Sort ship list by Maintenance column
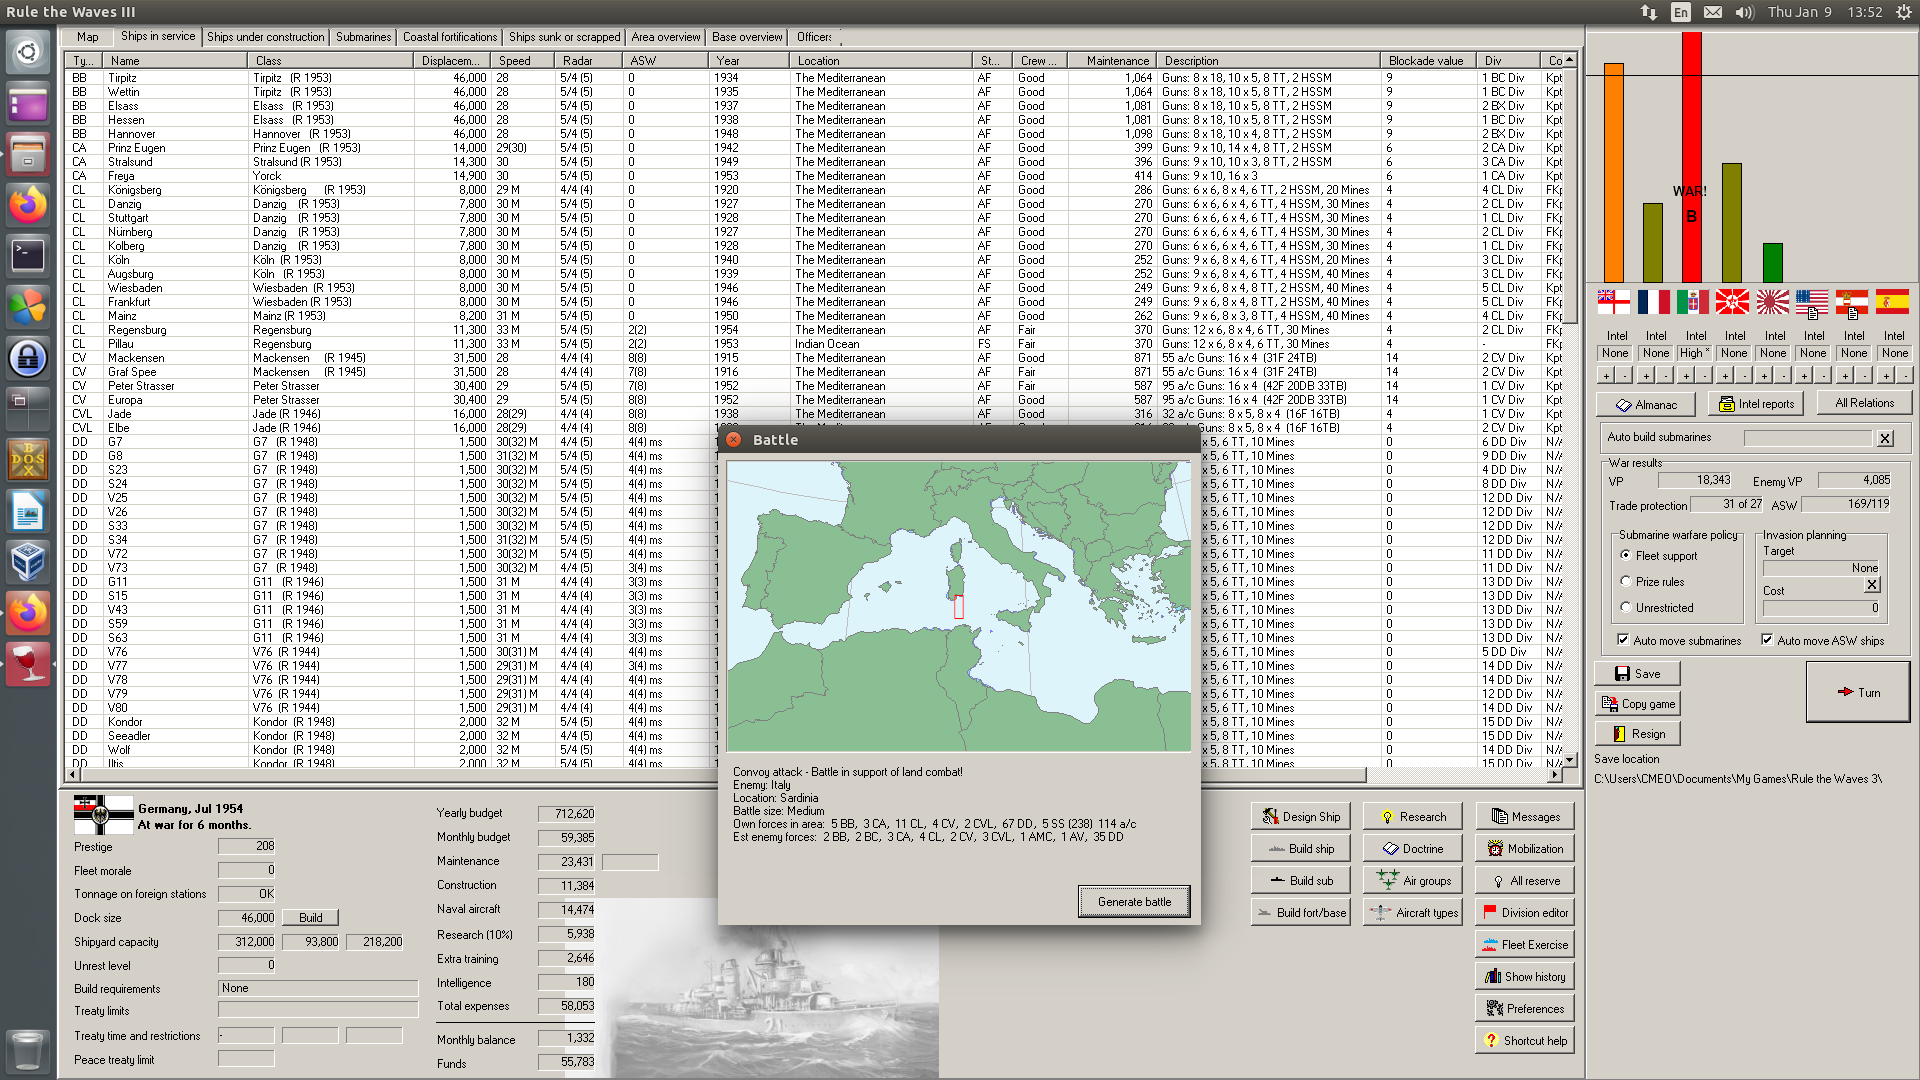This screenshot has width=1920, height=1080. pos(1110,61)
